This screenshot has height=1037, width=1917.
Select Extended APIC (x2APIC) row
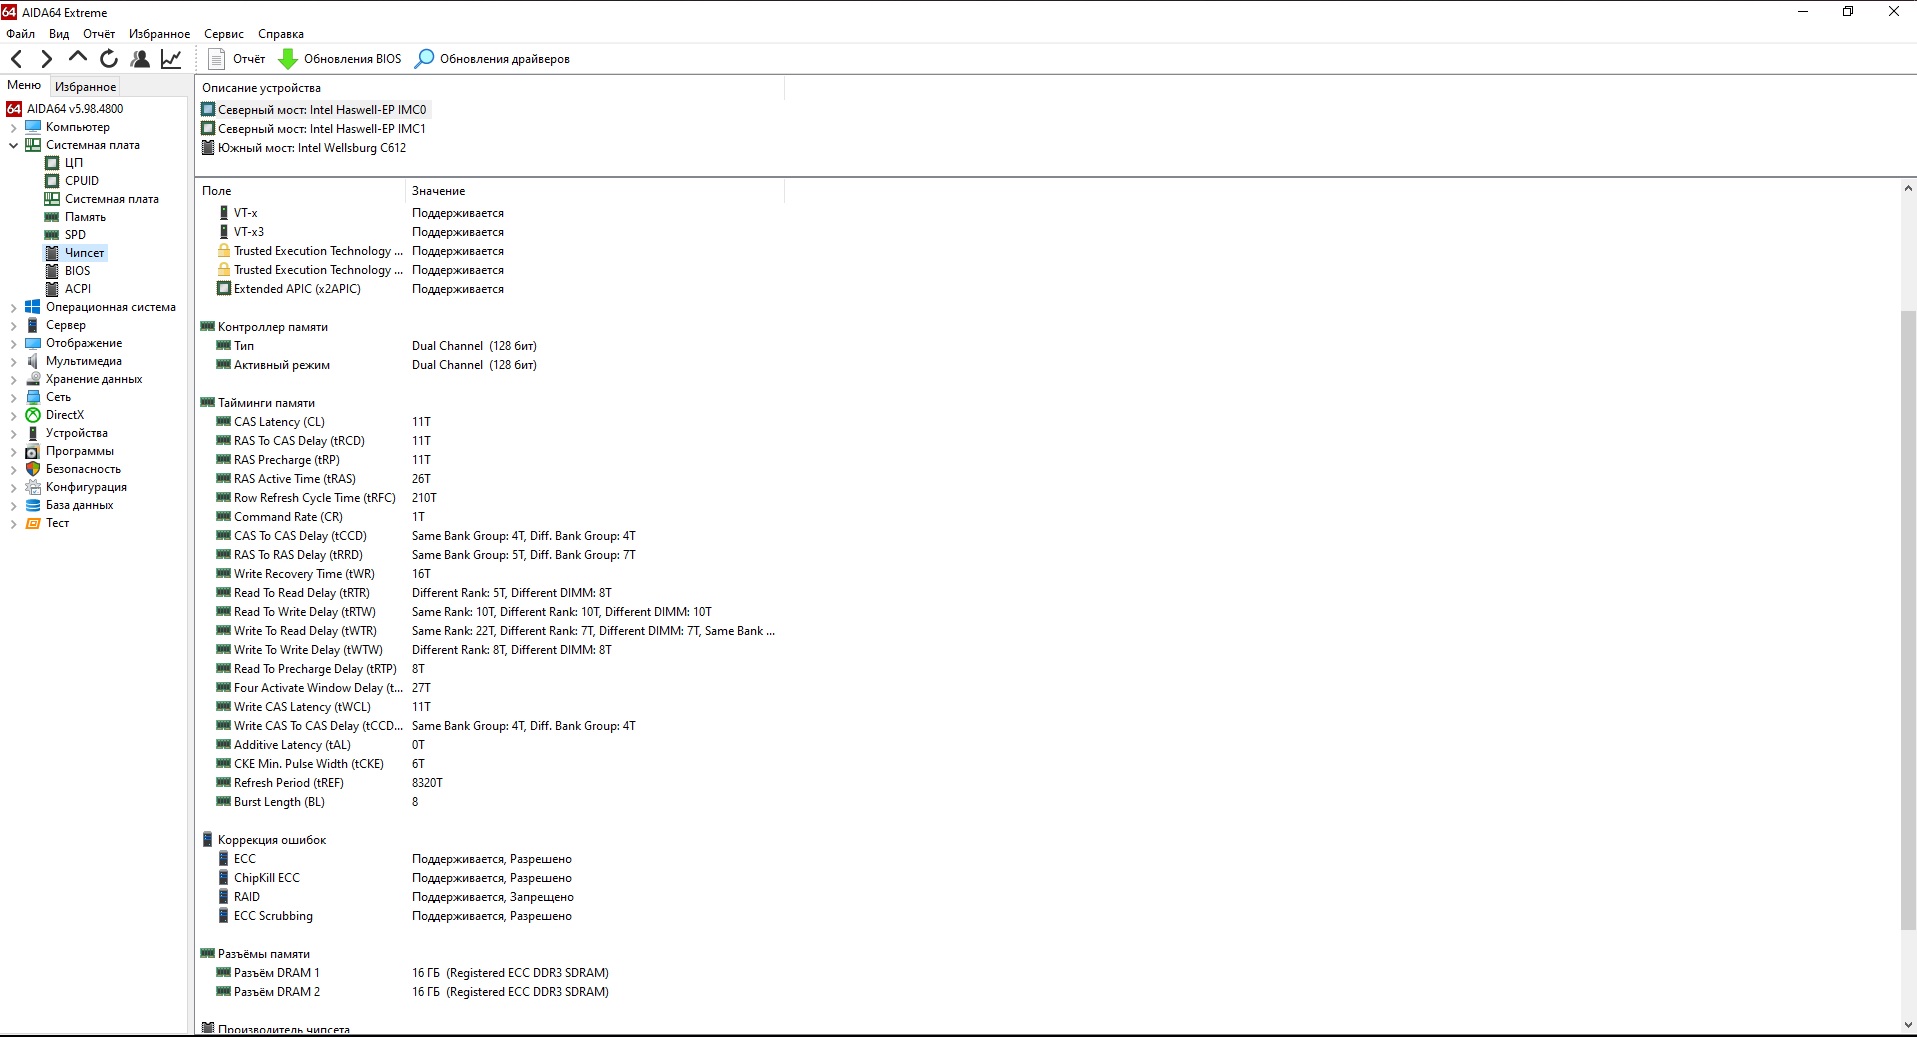pyautogui.click(x=490, y=289)
